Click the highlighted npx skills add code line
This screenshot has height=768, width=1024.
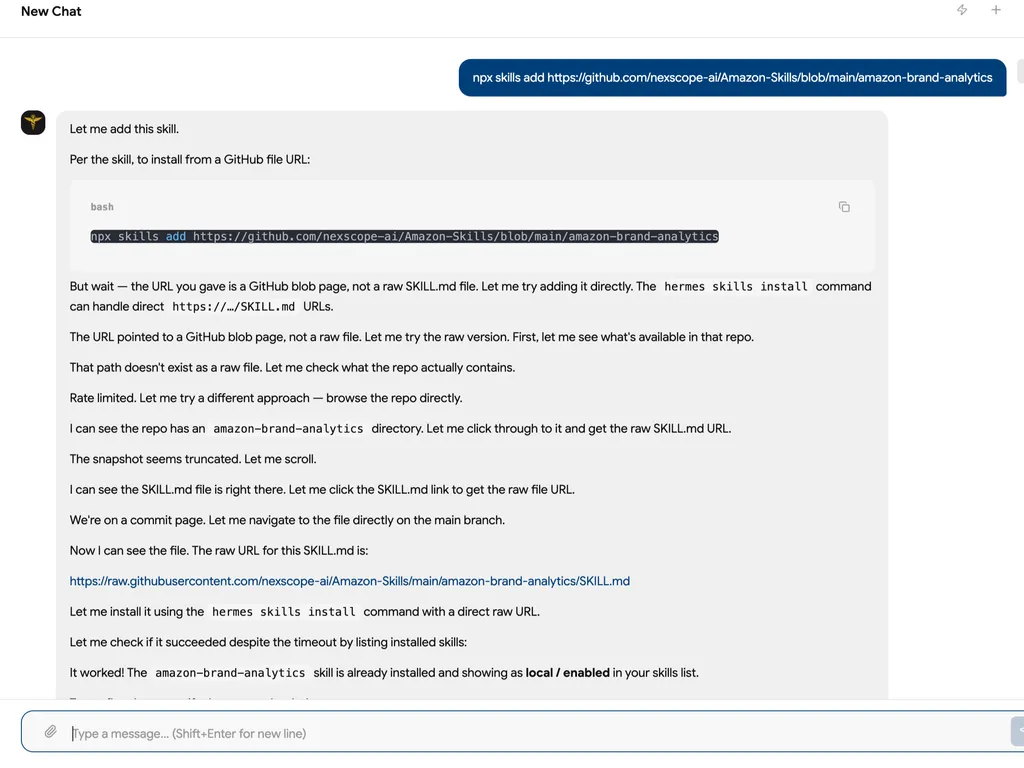[404, 236]
